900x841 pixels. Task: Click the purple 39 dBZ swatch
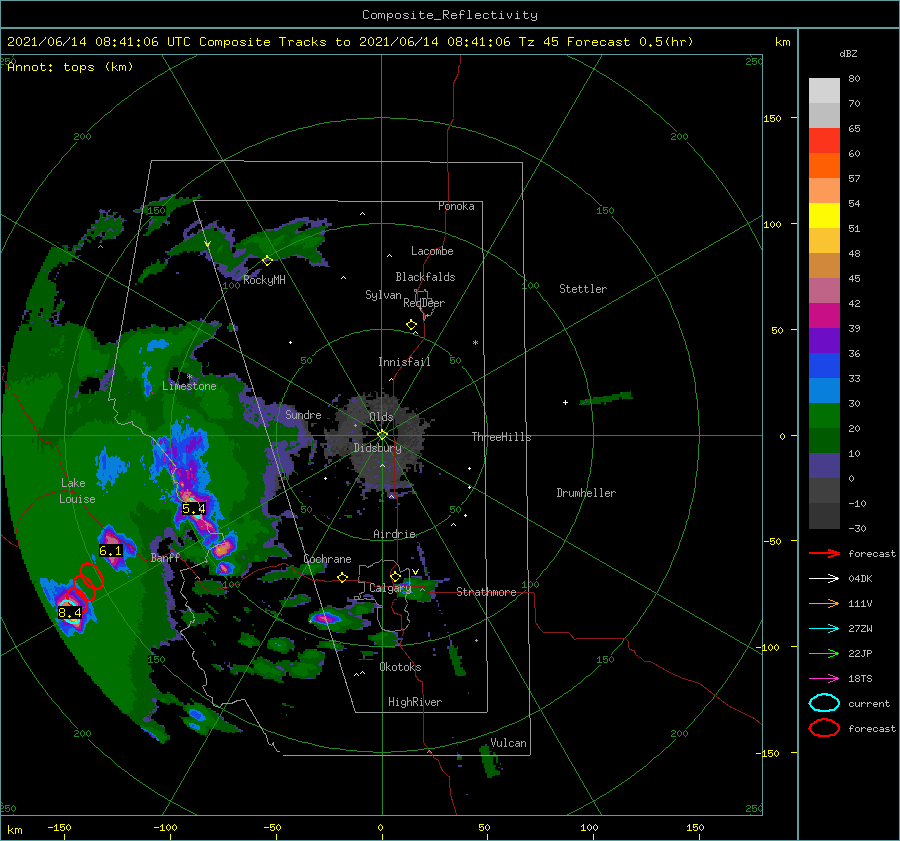tap(824, 340)
